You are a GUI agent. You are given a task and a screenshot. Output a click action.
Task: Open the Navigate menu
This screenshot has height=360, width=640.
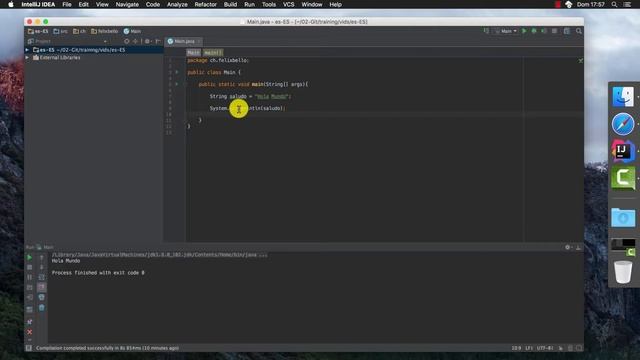point(127,4)
